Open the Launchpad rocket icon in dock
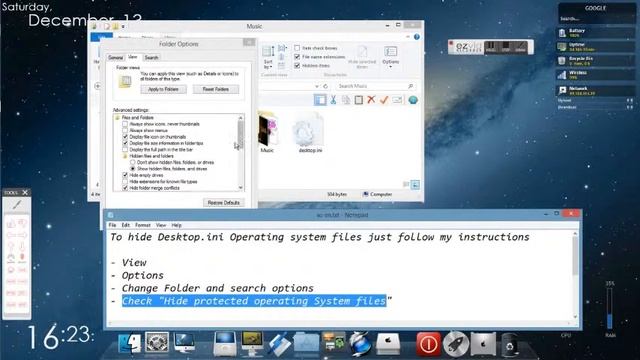640x360 pixels. (x=456, y=344)
